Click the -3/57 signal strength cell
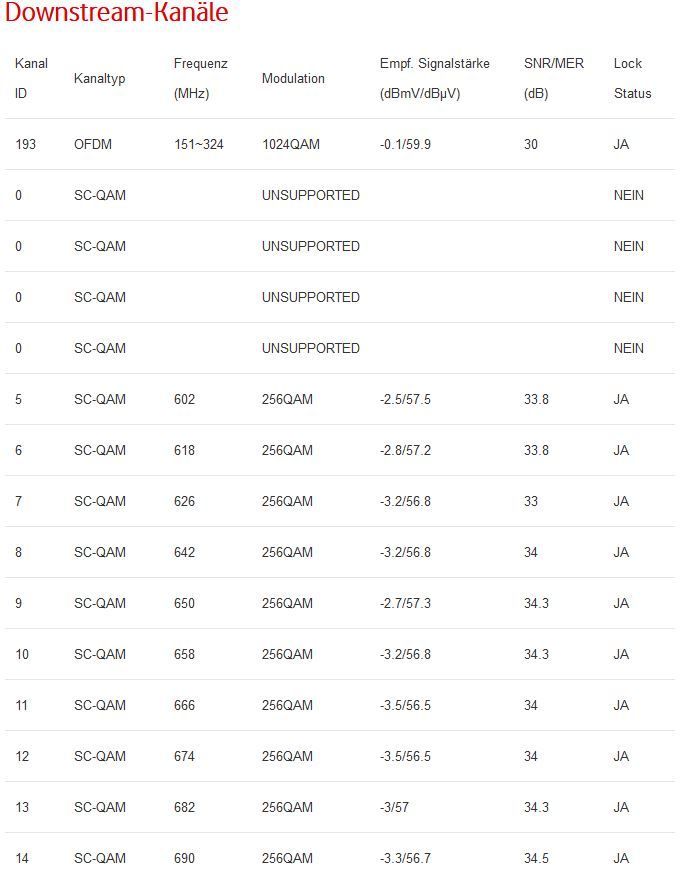 [x=394, y=807]
